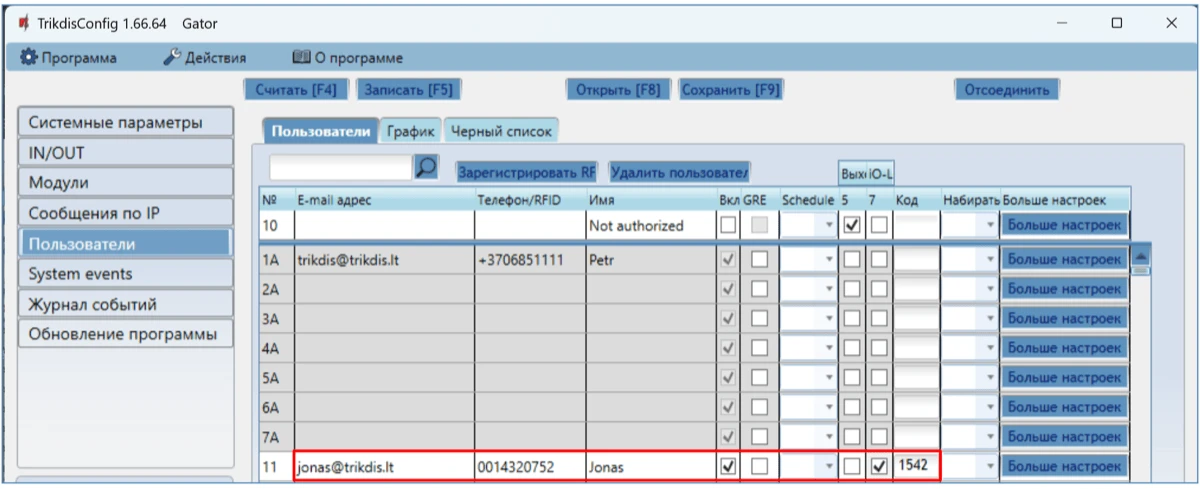Screen dimensions: 1200x489
Task: Expand Schedule dropdown for Jonas
Action: coord(829,467)
